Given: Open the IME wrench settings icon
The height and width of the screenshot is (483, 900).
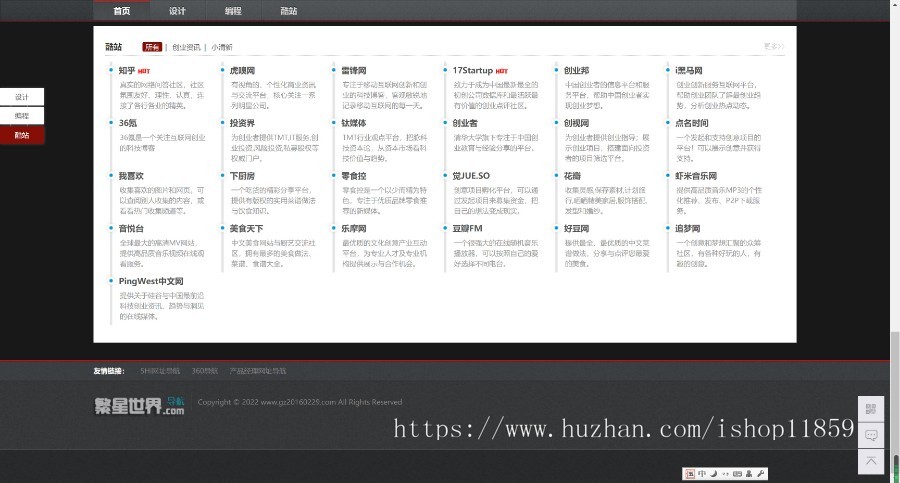Looking at the screenshot, I should click(x=761, y=474).
